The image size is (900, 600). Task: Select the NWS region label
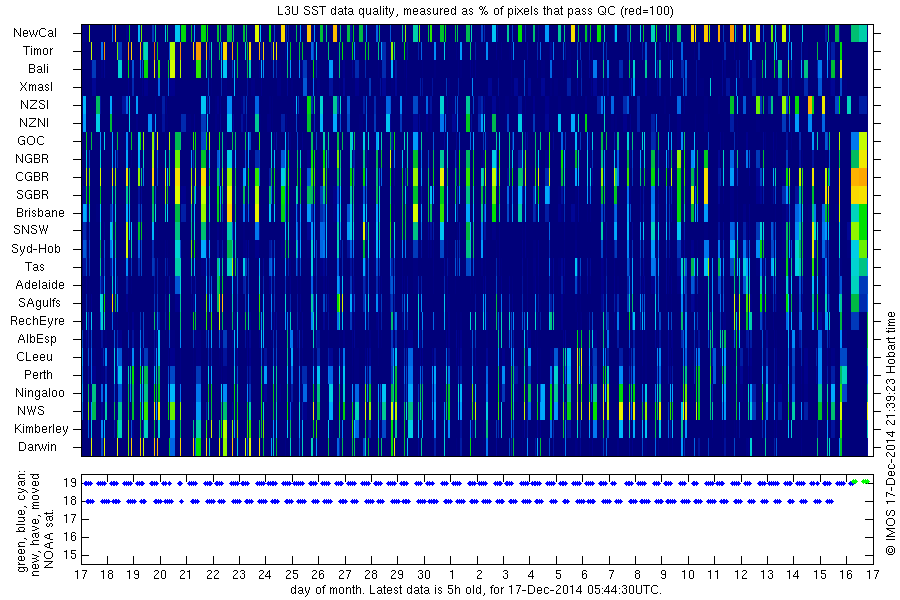(31, 411)
